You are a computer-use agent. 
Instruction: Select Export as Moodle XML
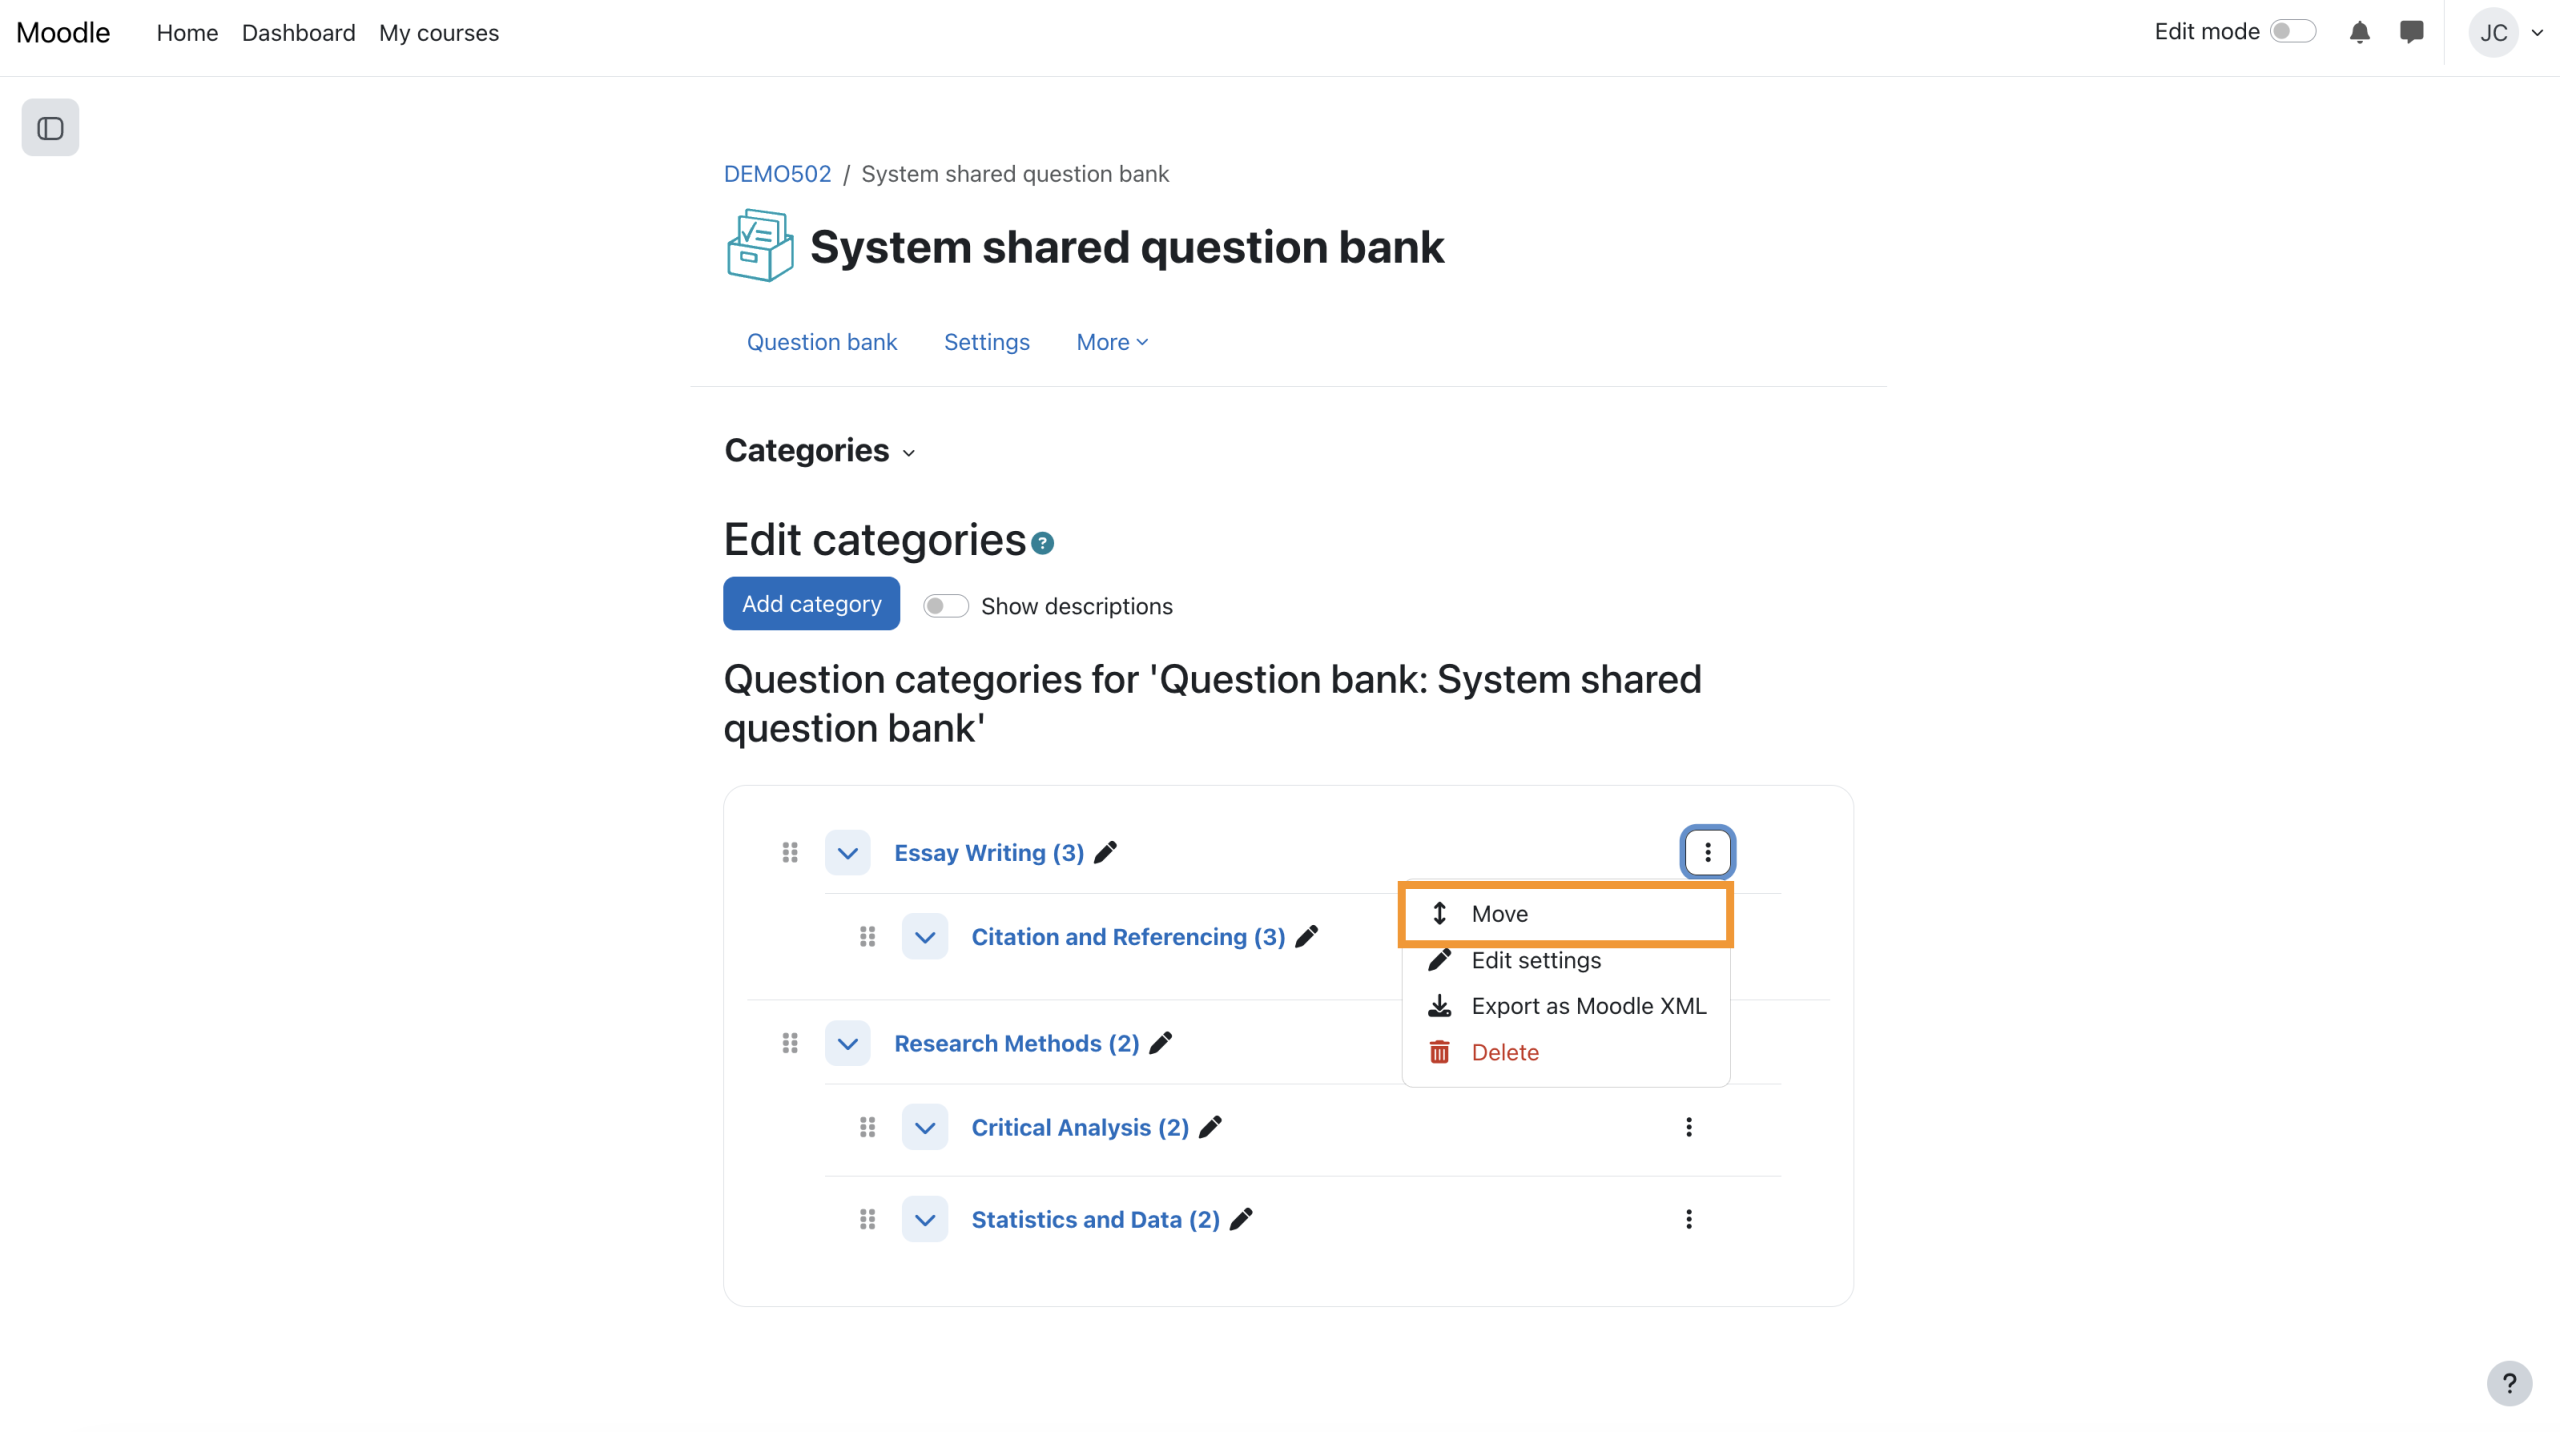[1587, 1006]
